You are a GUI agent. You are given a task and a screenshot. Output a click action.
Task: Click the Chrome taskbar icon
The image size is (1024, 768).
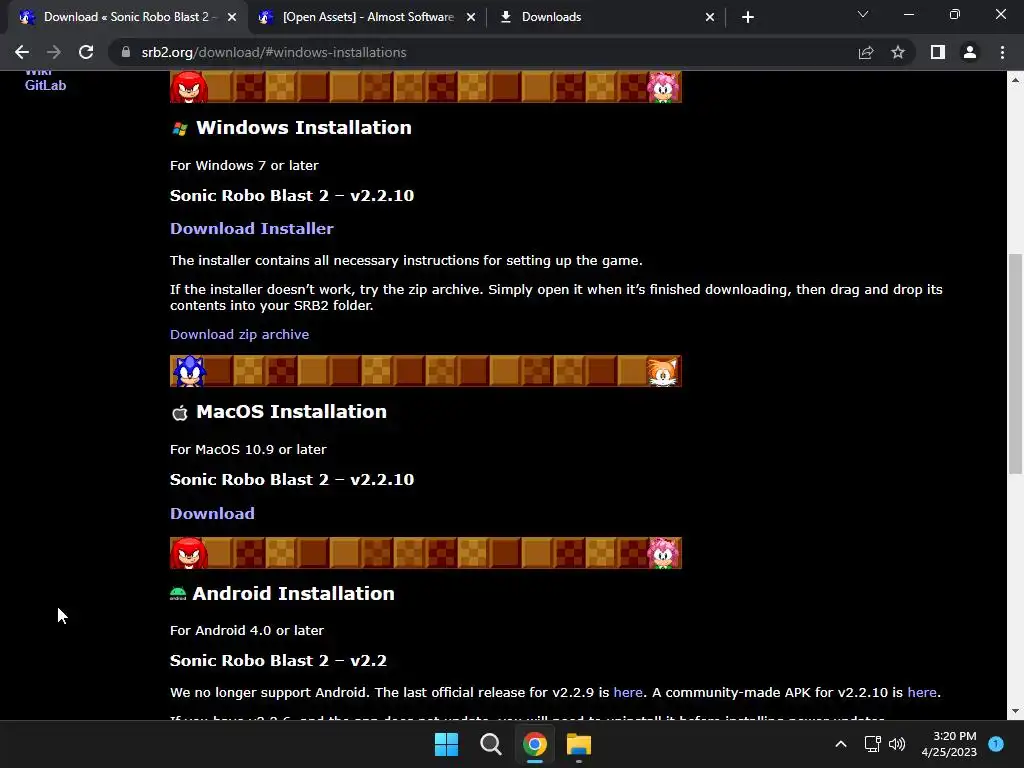(535, 744)
